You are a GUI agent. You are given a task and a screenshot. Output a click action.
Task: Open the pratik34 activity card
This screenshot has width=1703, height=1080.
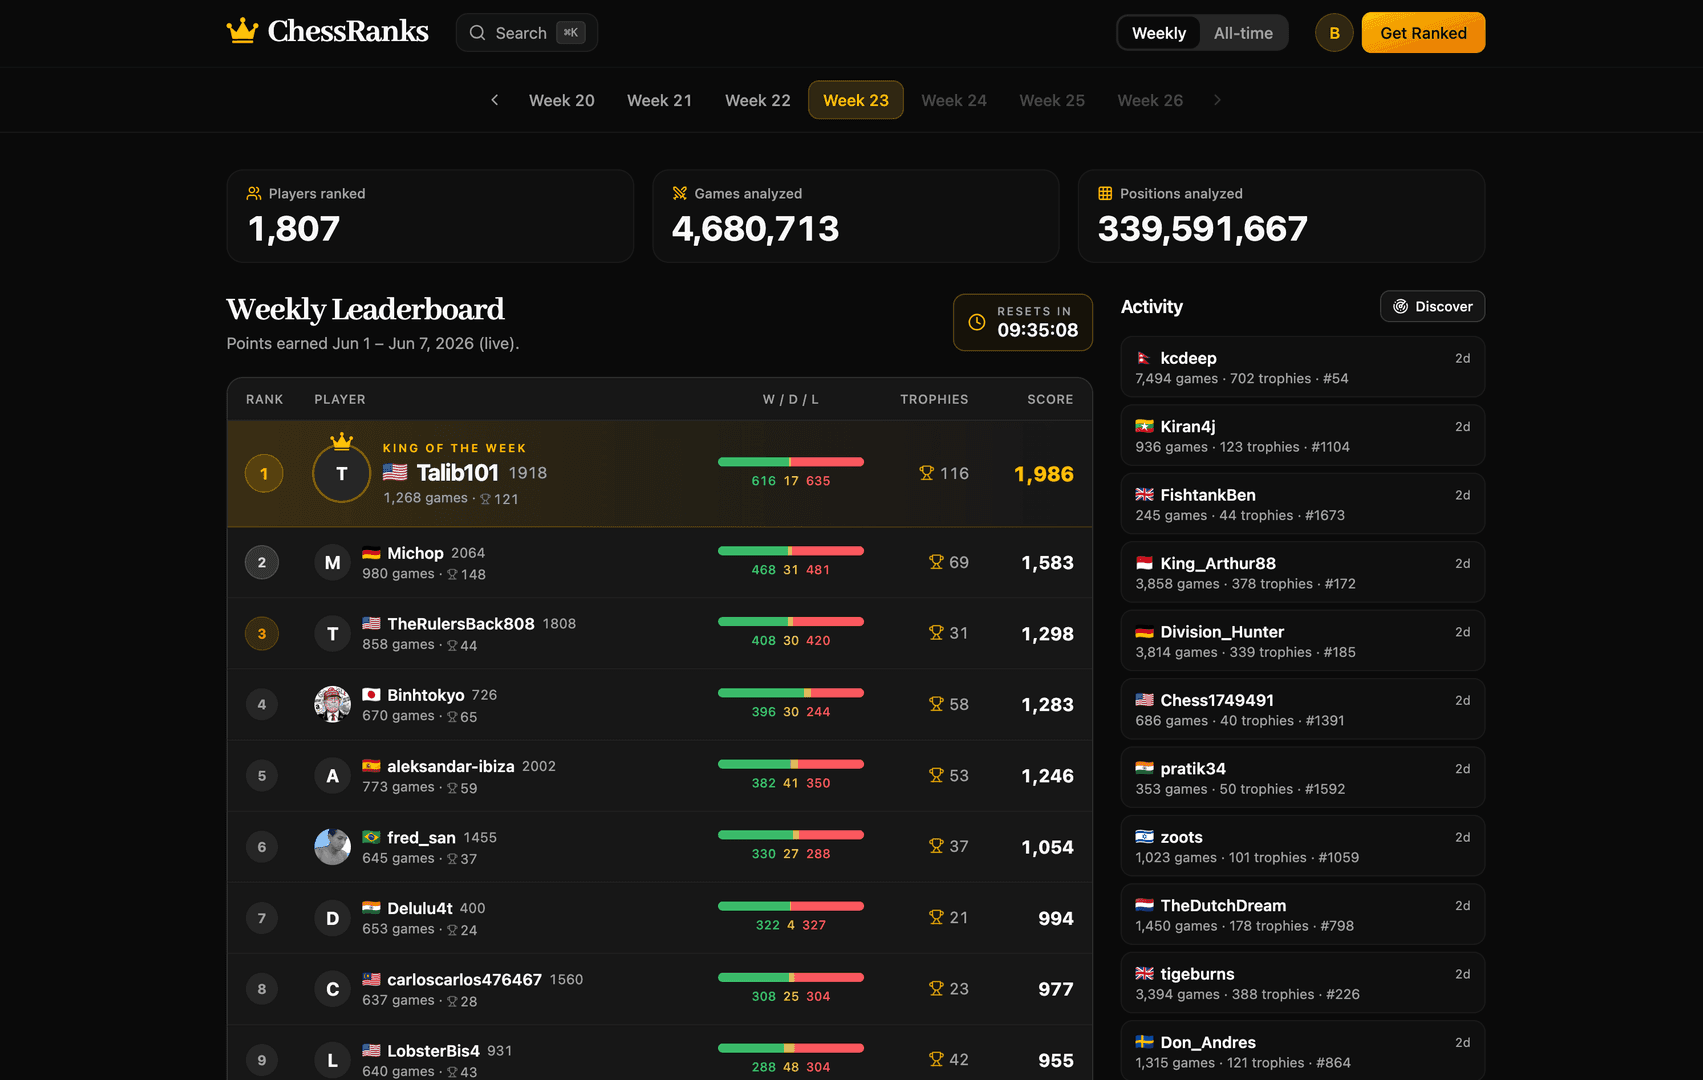click(1302, 778)
